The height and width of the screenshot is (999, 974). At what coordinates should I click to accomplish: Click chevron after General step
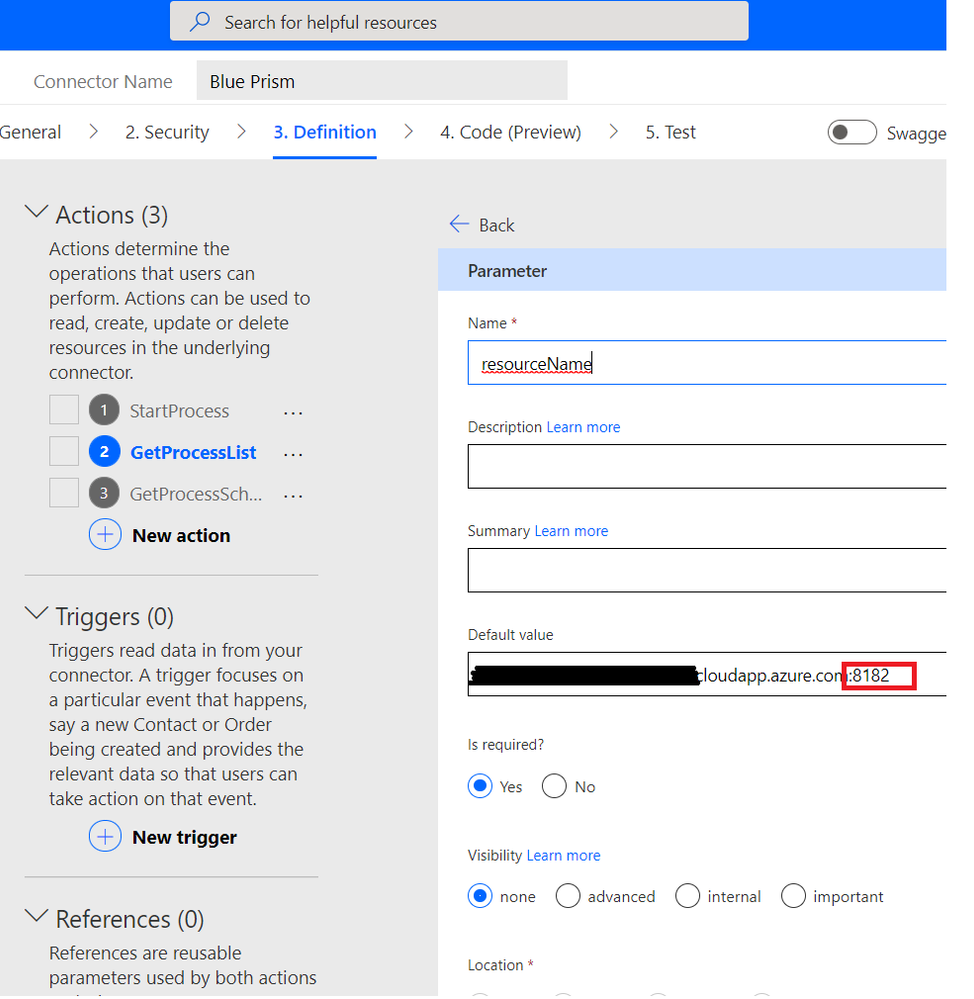click(x=94, y=131)
